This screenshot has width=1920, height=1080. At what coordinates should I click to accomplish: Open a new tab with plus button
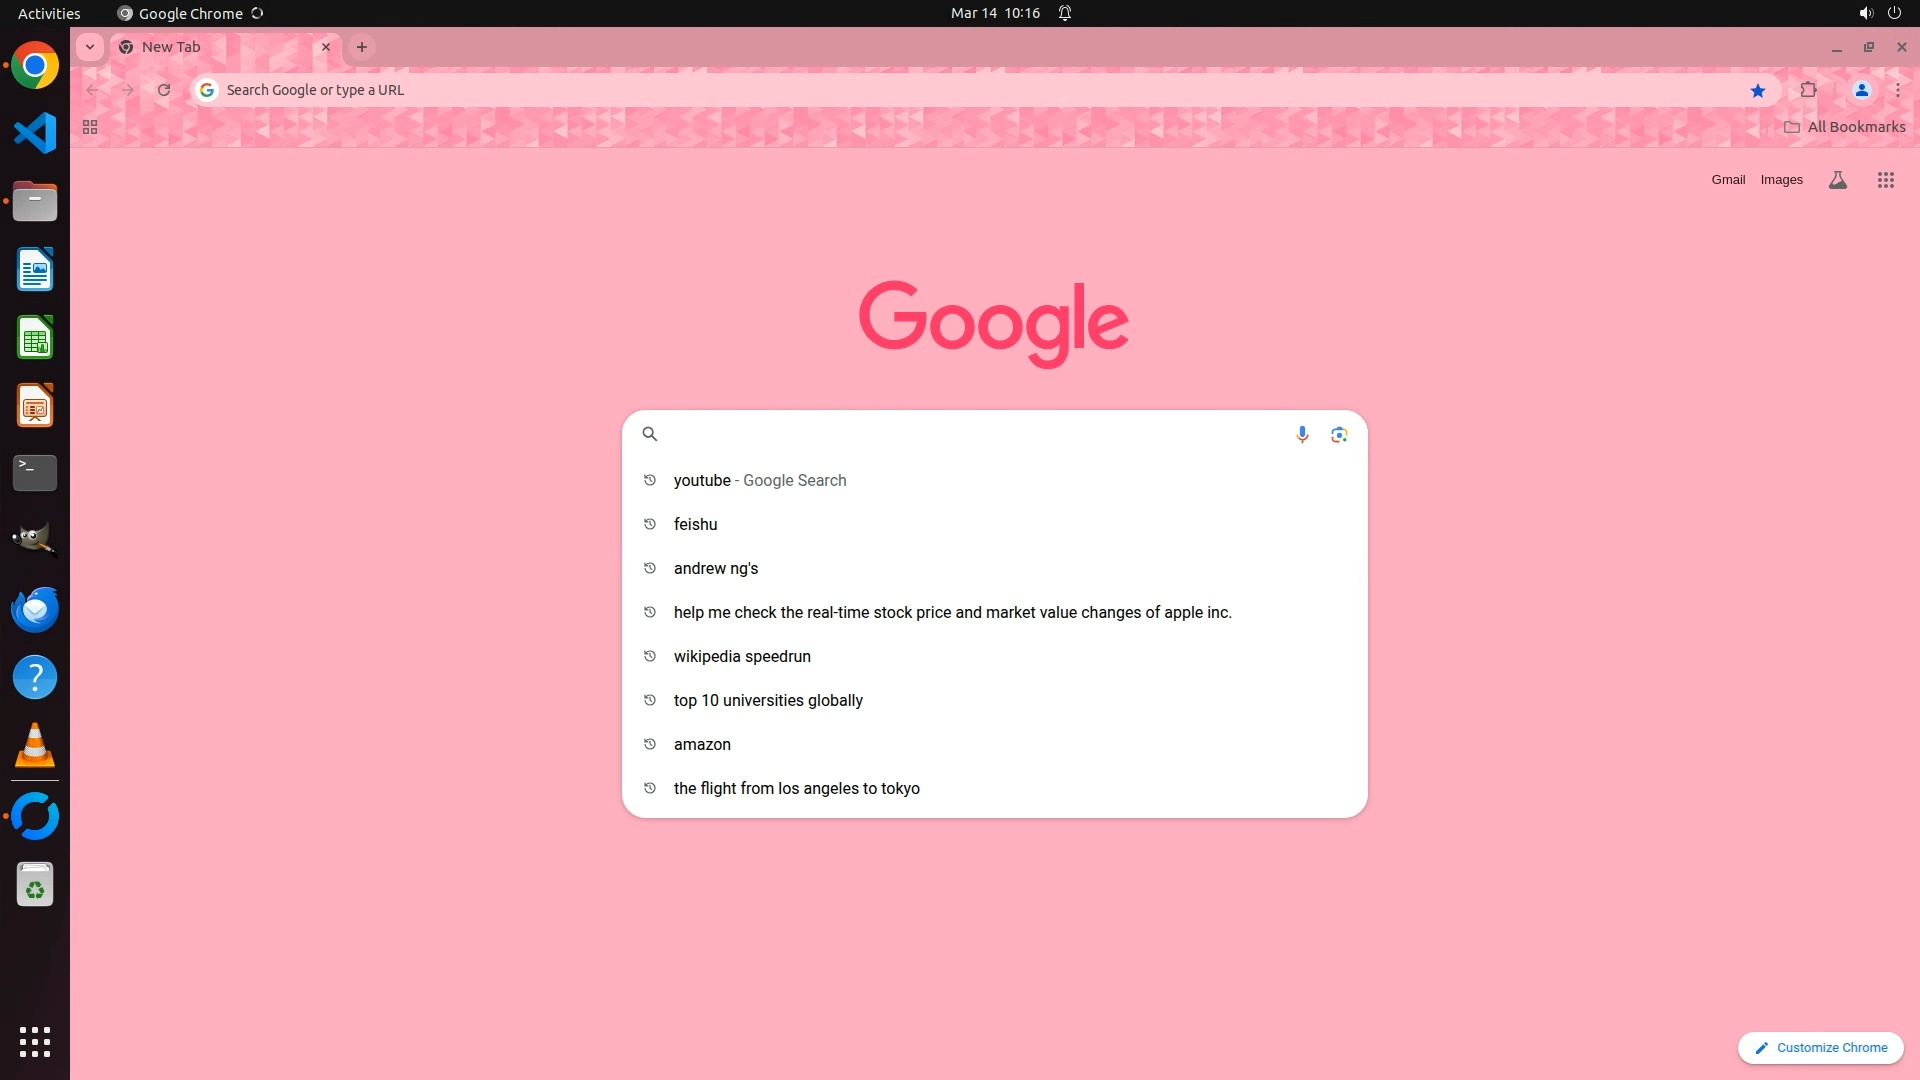pos(362,47)
